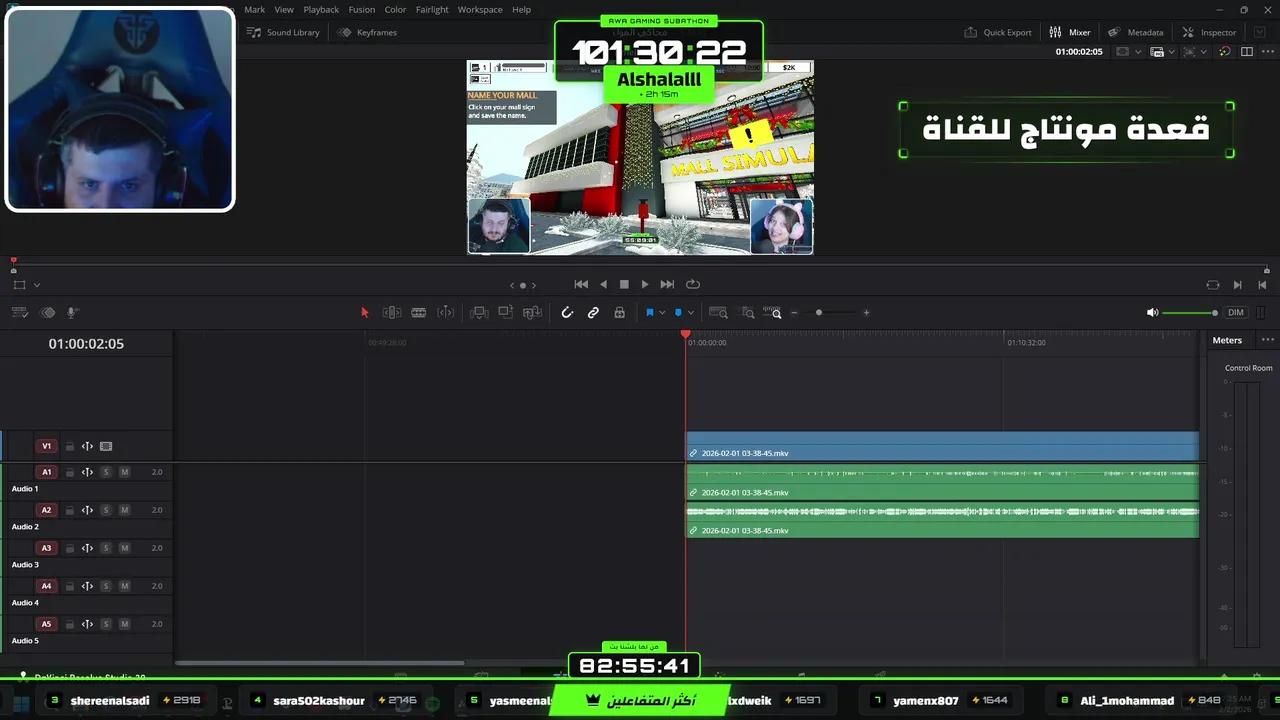1280x720 pixels.
Task: Open Timeline View Options icon
Action: pos(19,313)
